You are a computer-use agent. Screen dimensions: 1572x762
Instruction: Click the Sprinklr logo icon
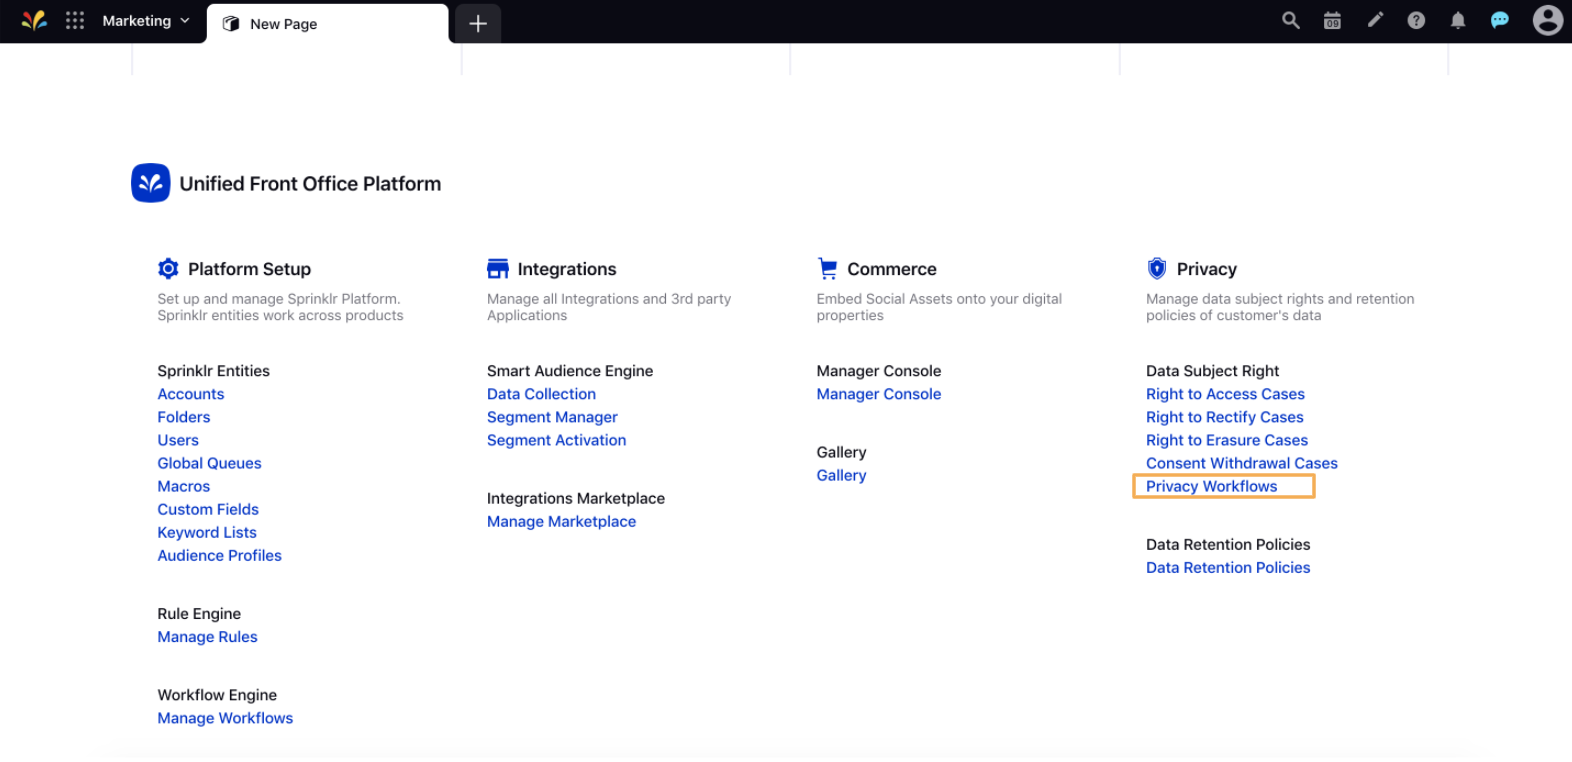click(34, 20)
